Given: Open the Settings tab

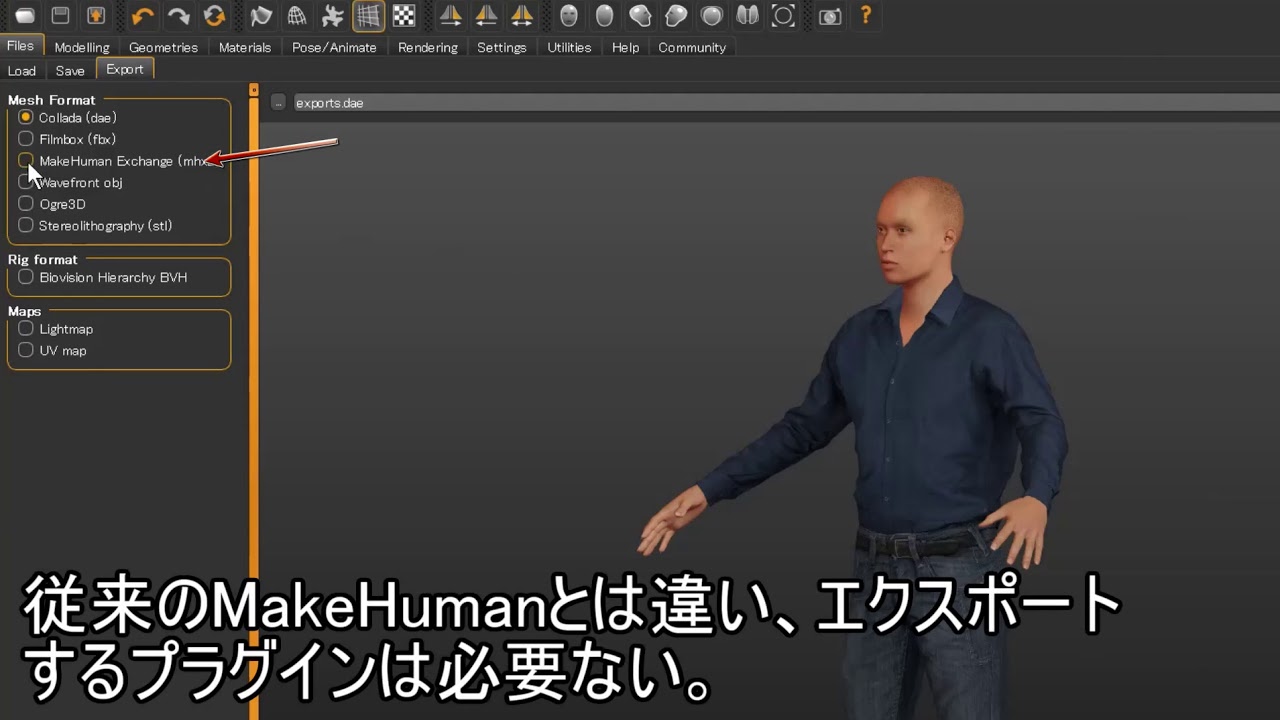Looking at the screenshot, I should pos(501,47).
